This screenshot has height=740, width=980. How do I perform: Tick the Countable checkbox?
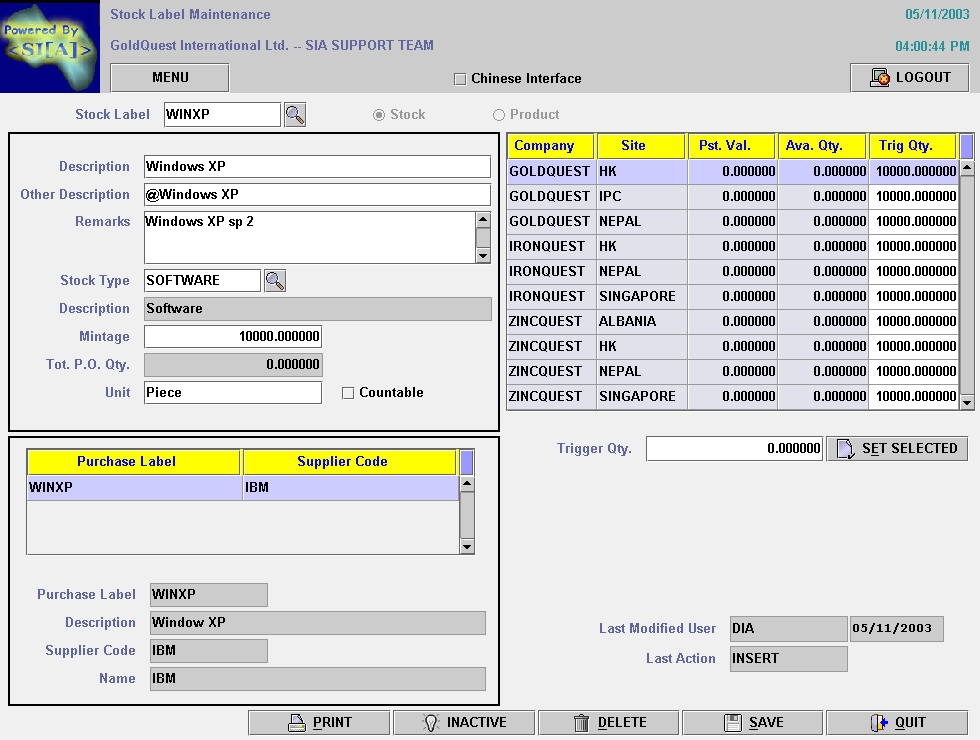(x=348, y=392)
